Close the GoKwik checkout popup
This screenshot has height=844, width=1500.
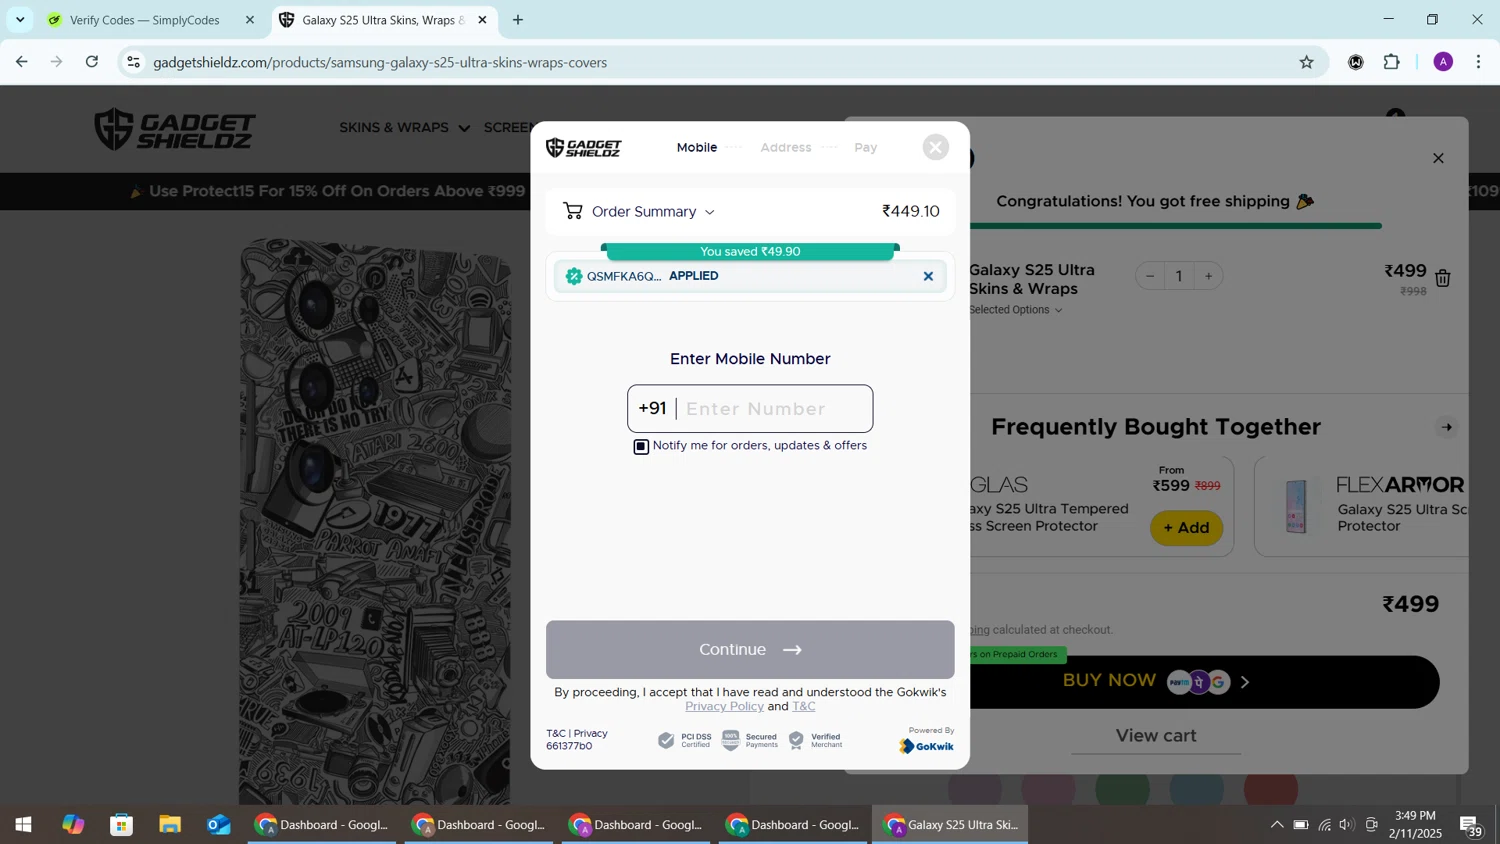[935, 148]
